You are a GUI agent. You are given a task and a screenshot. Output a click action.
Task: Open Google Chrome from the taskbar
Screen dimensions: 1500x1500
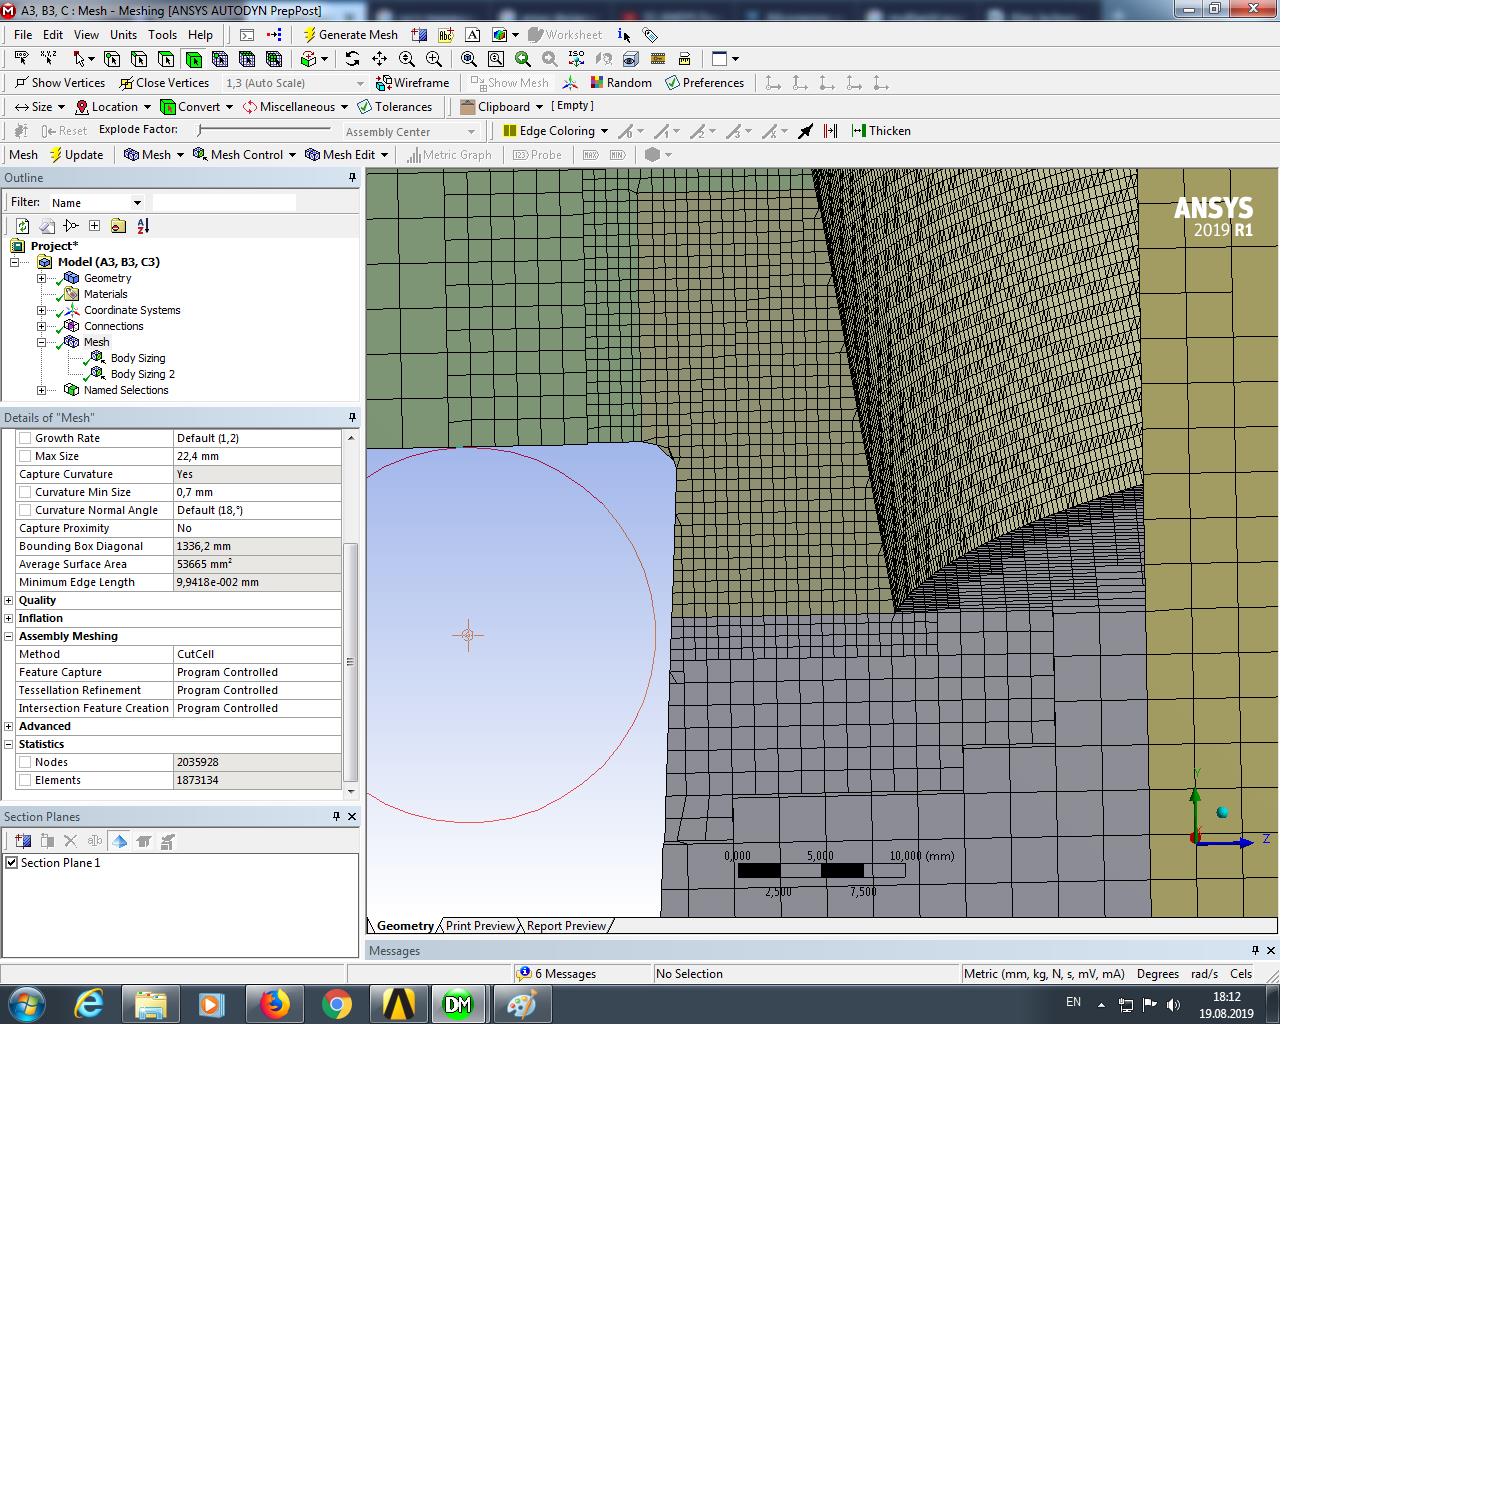pos(337,1004)
